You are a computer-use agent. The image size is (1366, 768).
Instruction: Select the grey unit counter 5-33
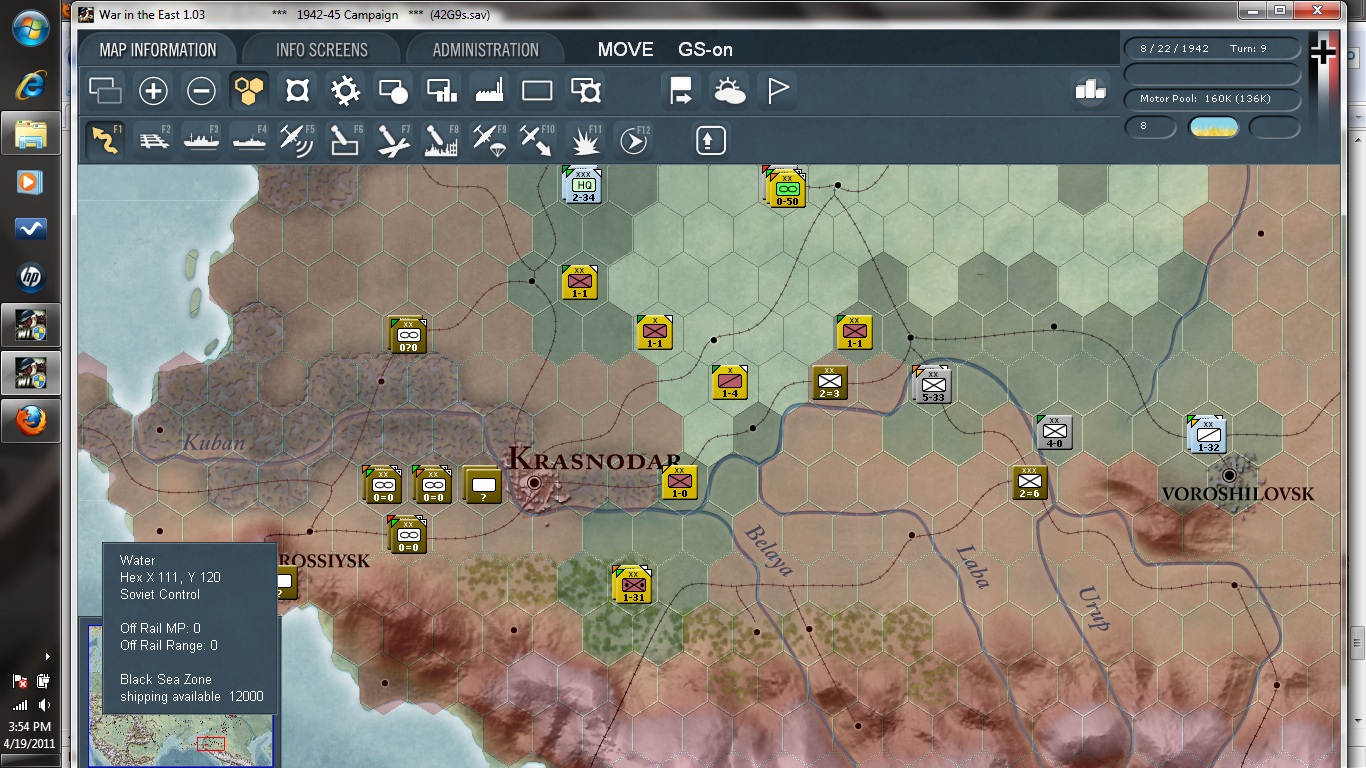(931, 385)
